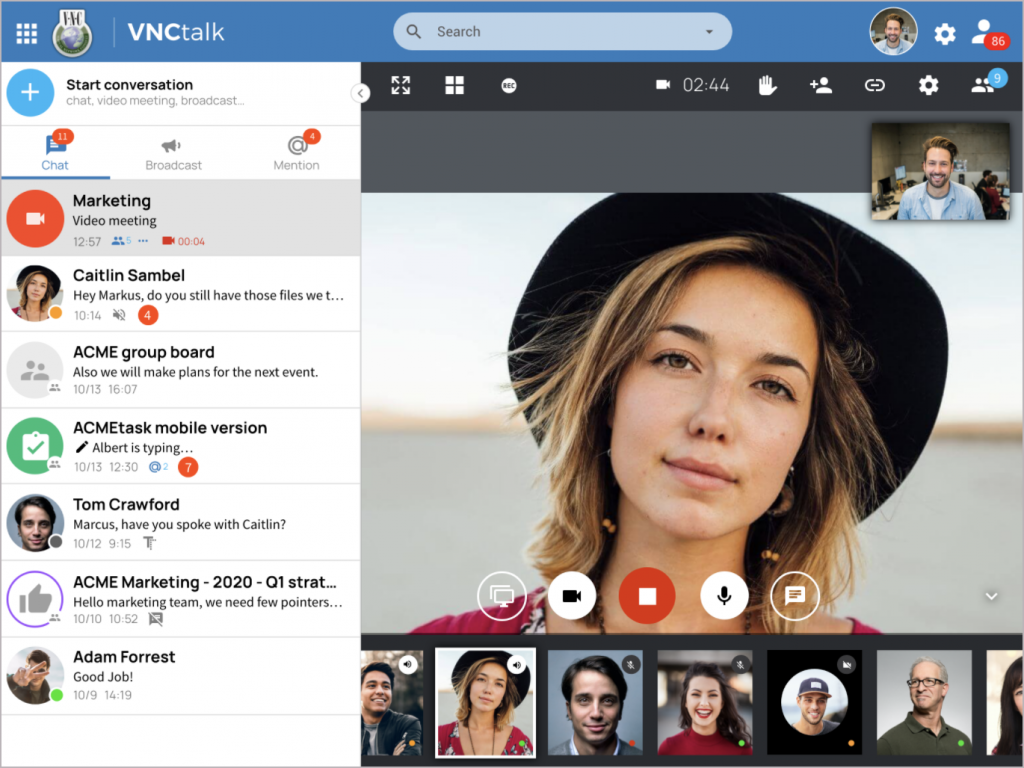Open the Mention tab

(296, 153)
